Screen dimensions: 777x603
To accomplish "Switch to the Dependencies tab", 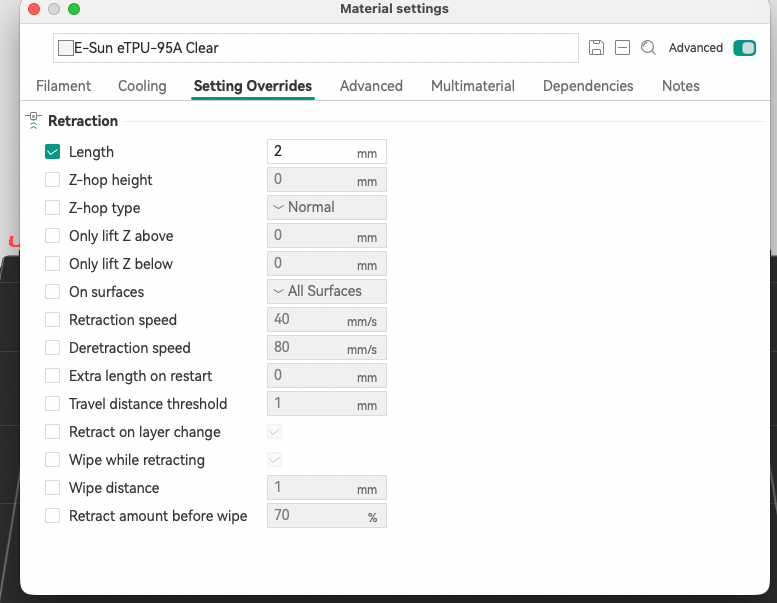I will coord(588,86).
